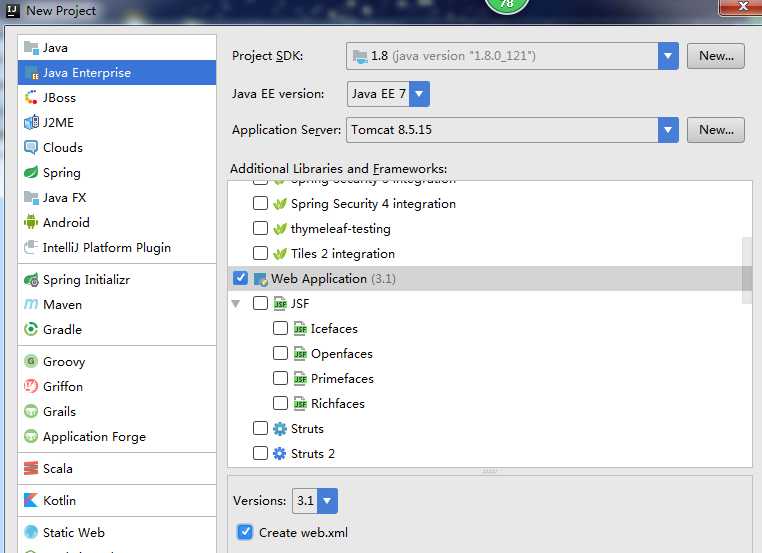The image size is (762, 553).
Task: Select the Spring Initializr label
Action: point(87,280)
